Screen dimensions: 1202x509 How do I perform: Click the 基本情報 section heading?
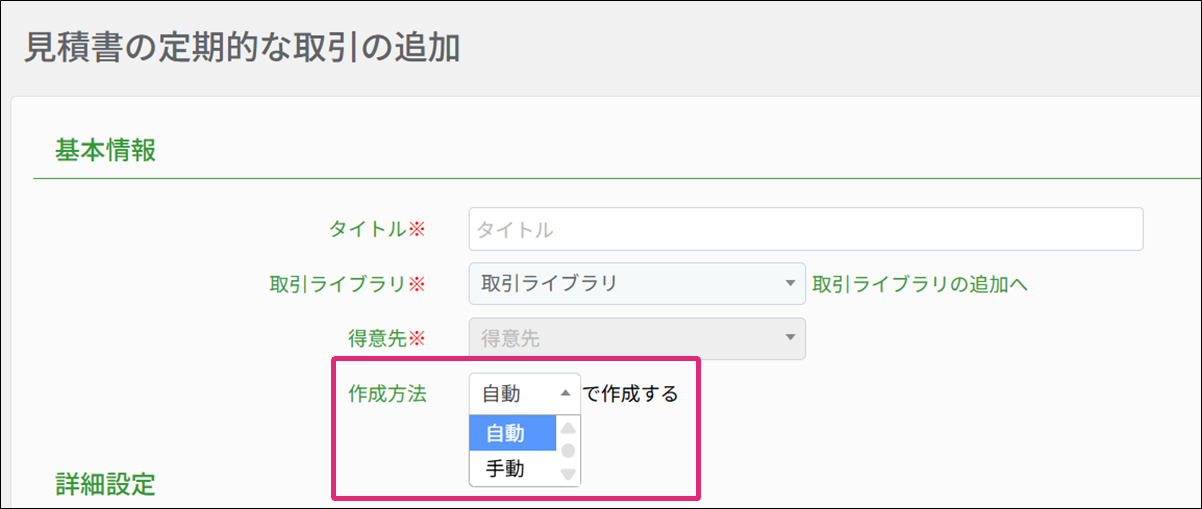click(x=105, y=151)
